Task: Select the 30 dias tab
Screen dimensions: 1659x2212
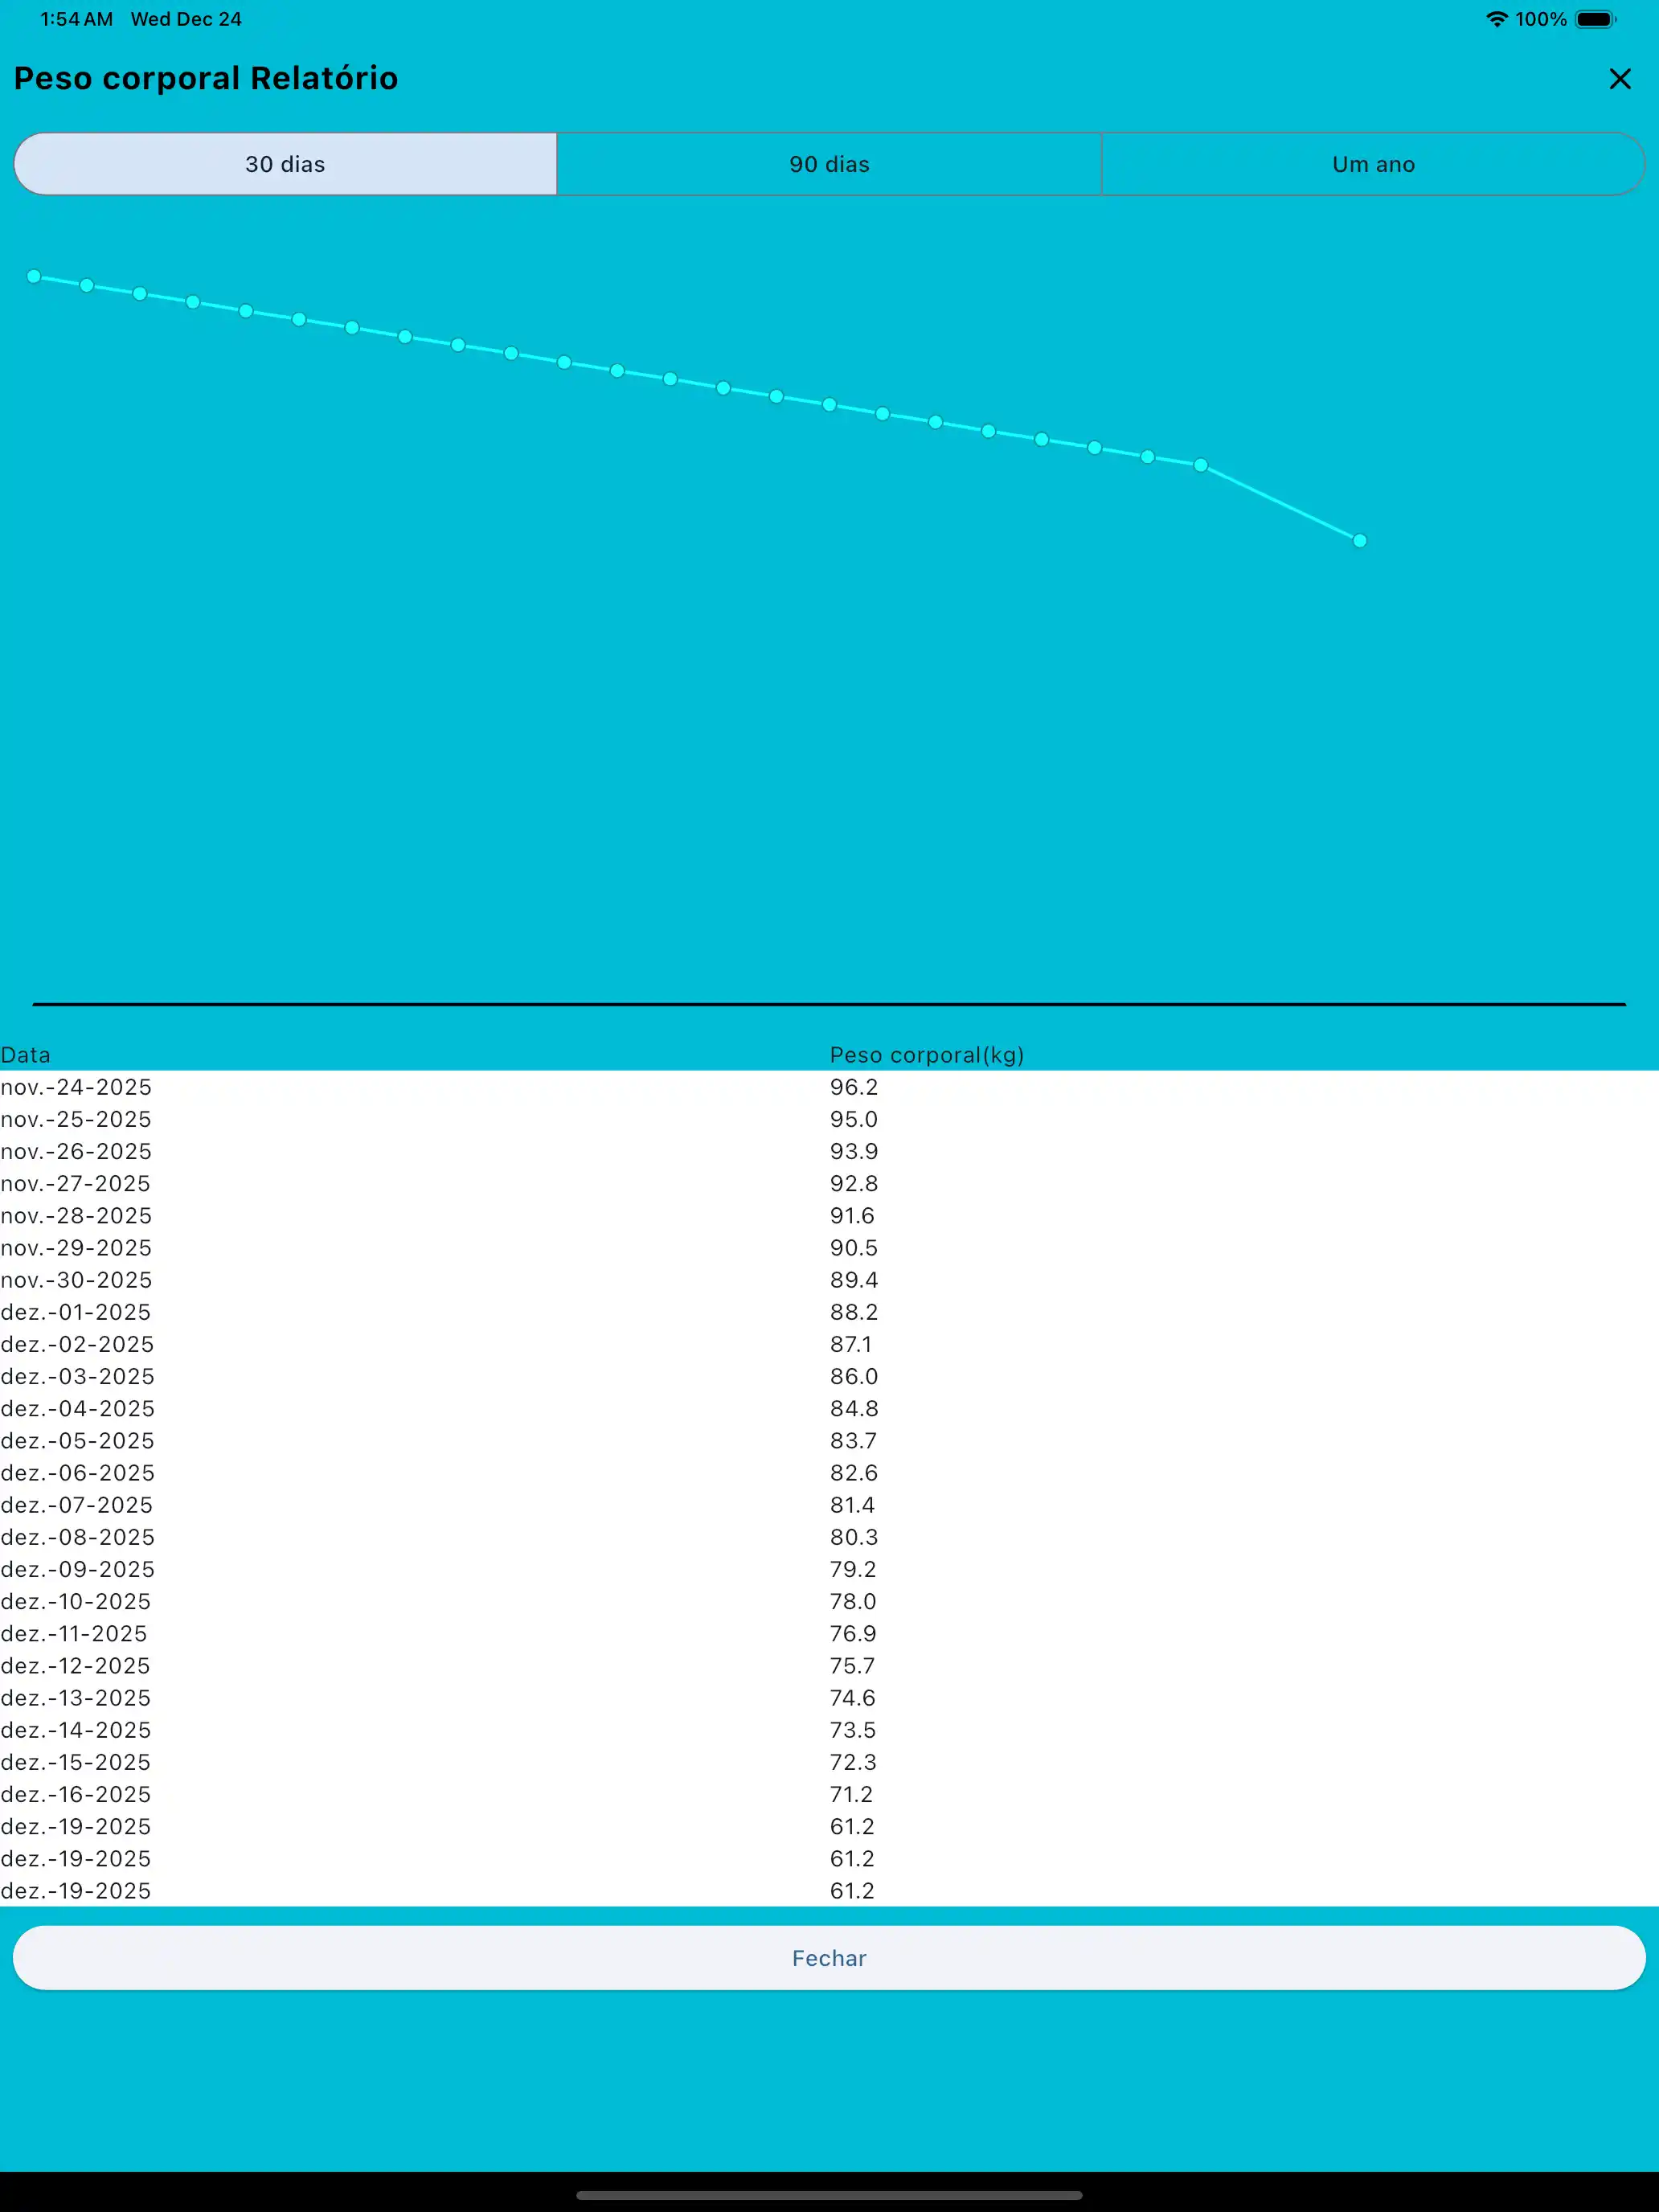Action: tap(285, 164)
